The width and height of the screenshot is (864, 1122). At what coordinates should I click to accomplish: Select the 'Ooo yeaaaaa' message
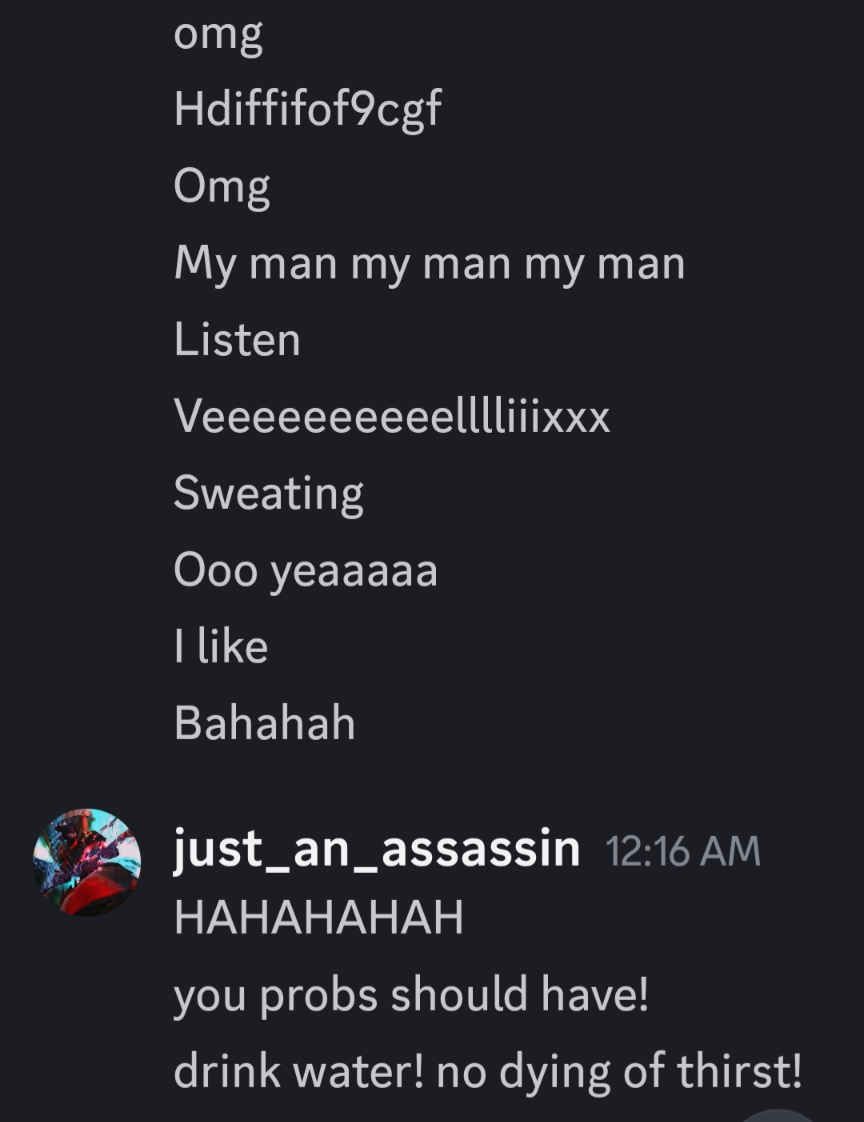[x=306, y=572]
